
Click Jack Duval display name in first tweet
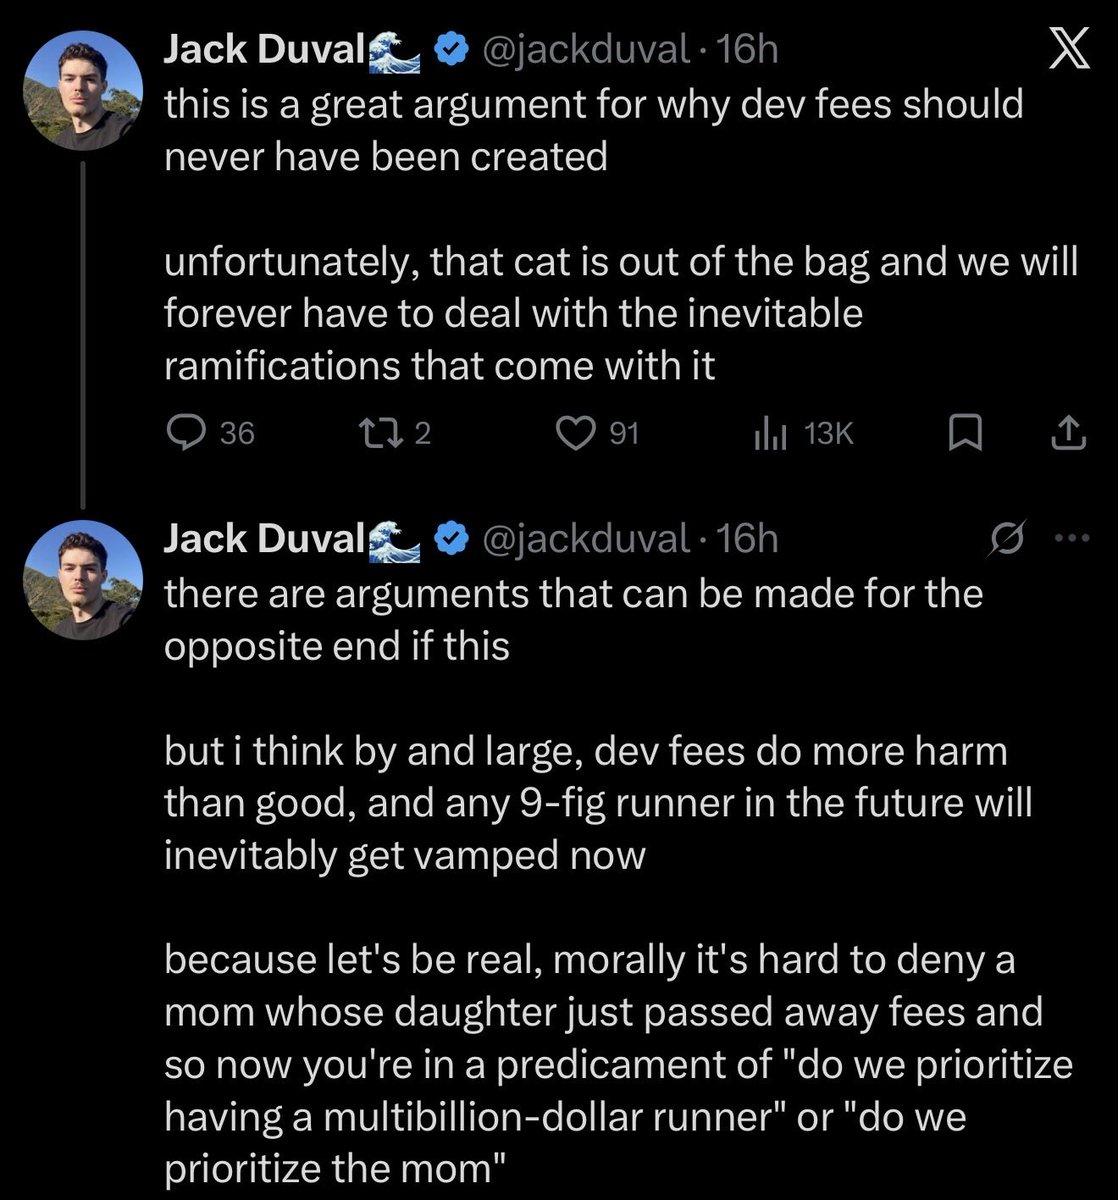coord(262,51)
